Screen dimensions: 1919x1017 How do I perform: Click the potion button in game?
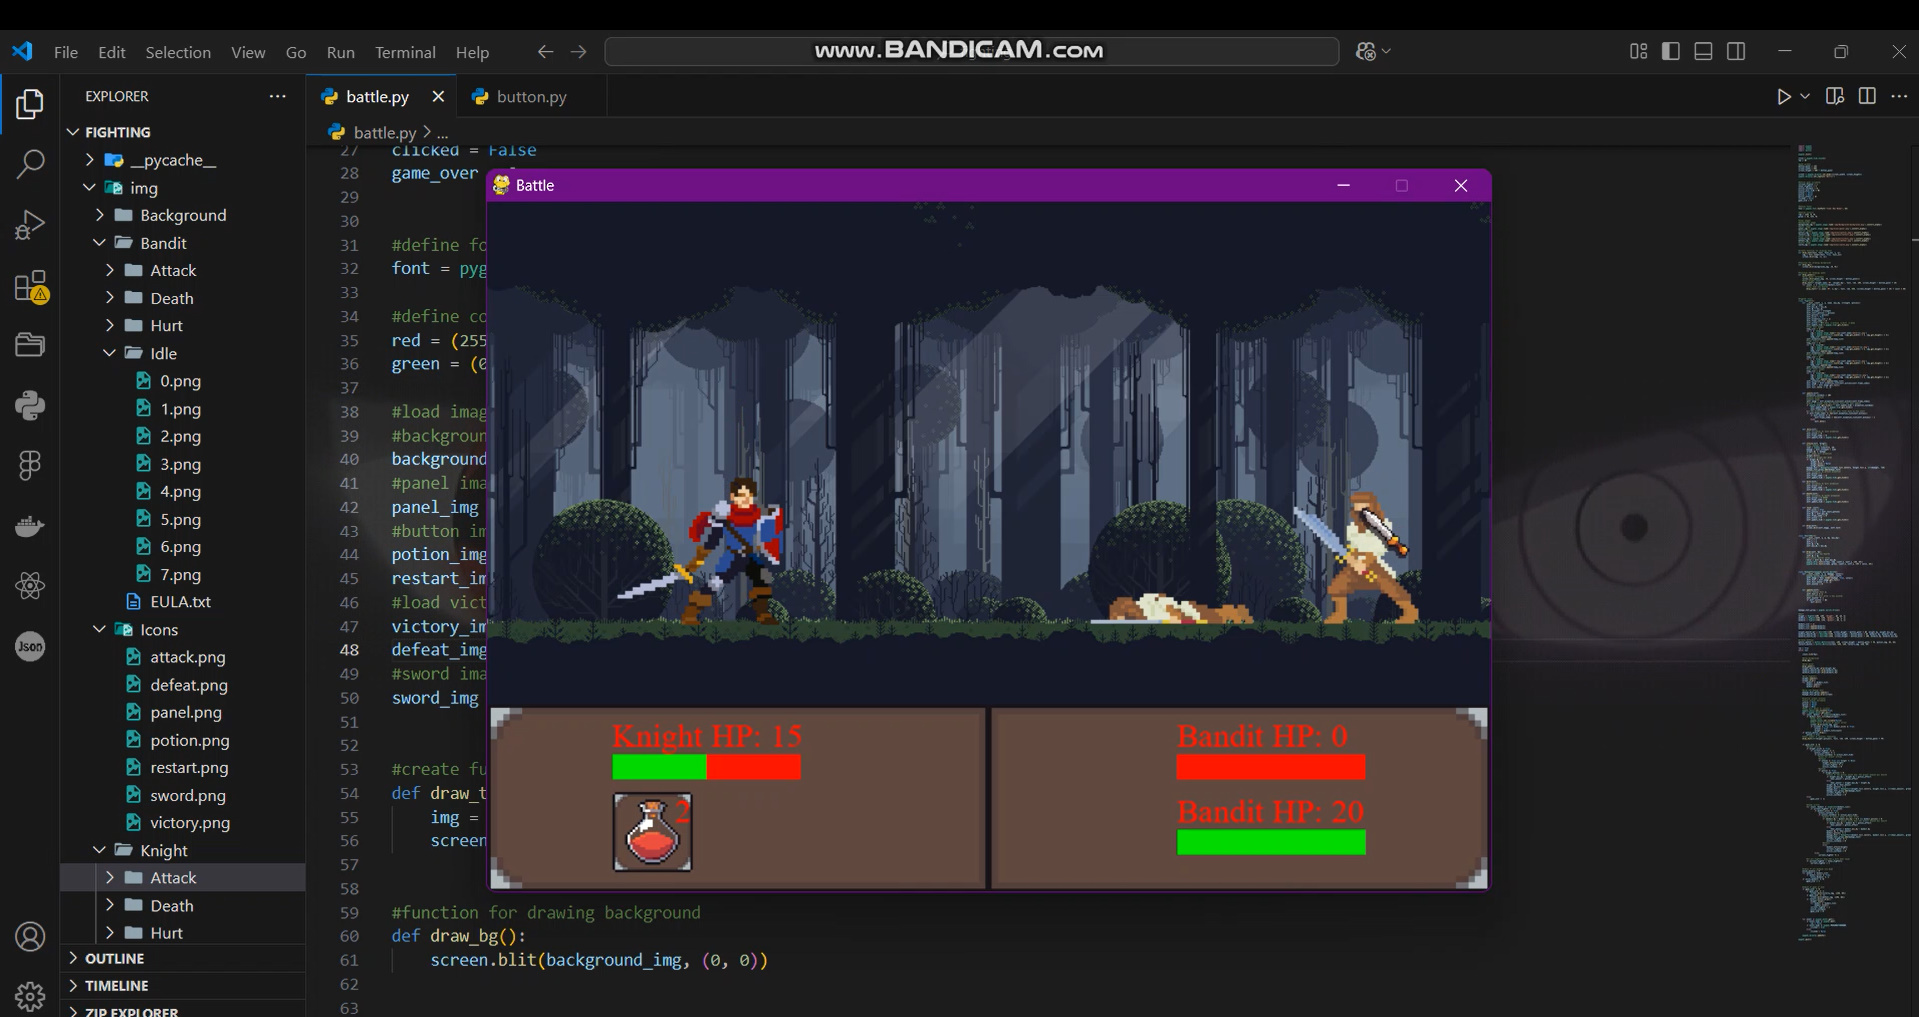pyautogui.click(x=652, y=832)
